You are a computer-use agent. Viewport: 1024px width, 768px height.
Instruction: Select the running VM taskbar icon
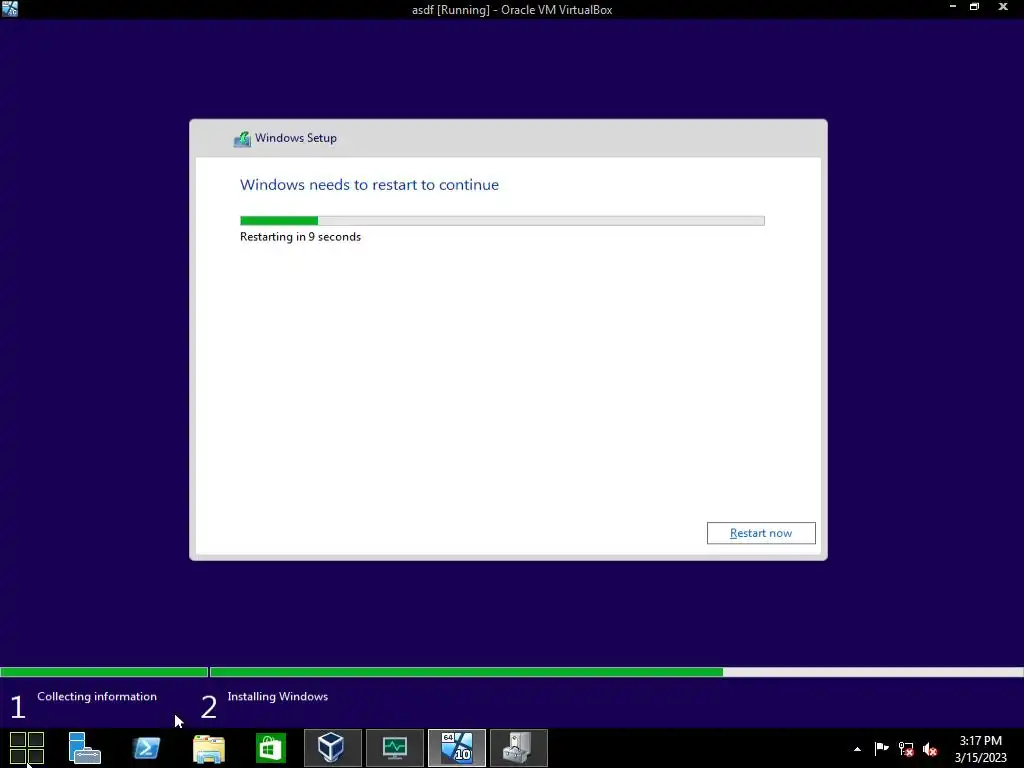point(456,748)
